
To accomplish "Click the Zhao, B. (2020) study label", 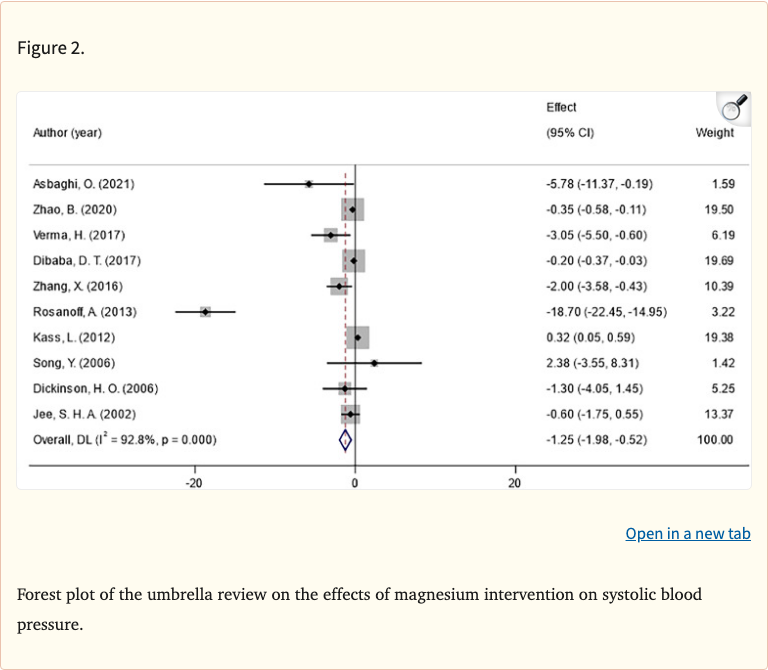I will pos(76,209).
